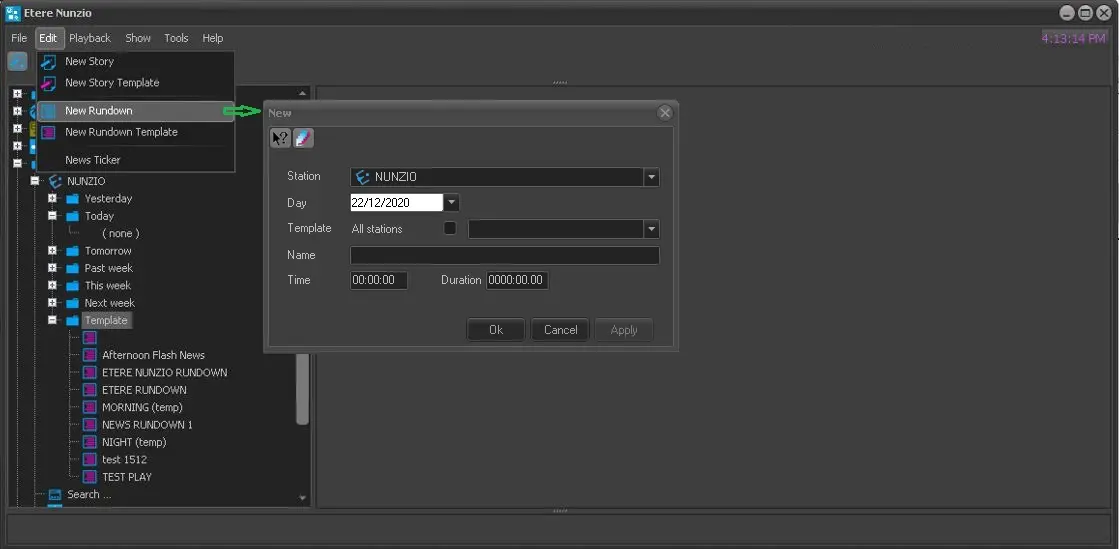The width and height of the screenshot is (1119, 549).
Task: Collapse the Template folder node
Action: (53, 321)
